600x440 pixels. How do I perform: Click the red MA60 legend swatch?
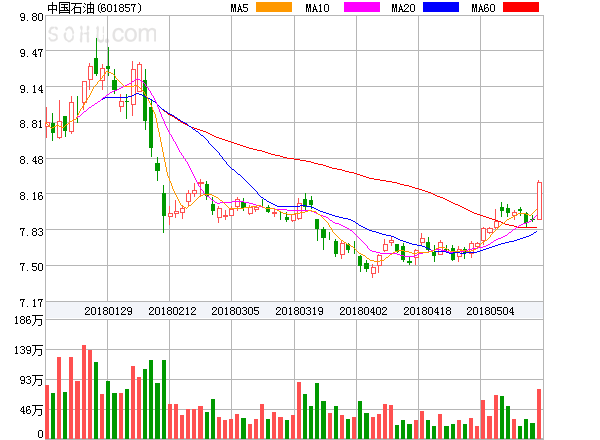tap(521, 7)
